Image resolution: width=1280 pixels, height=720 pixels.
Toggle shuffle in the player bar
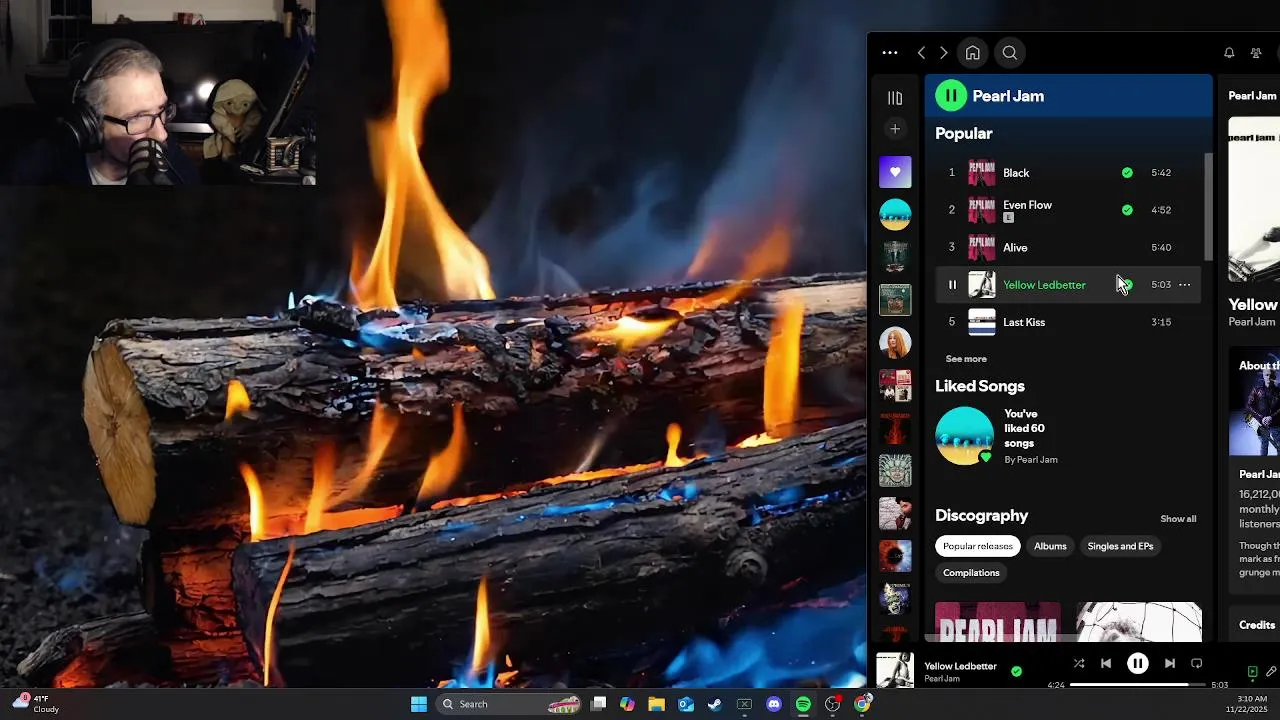tap(1079, 663)
